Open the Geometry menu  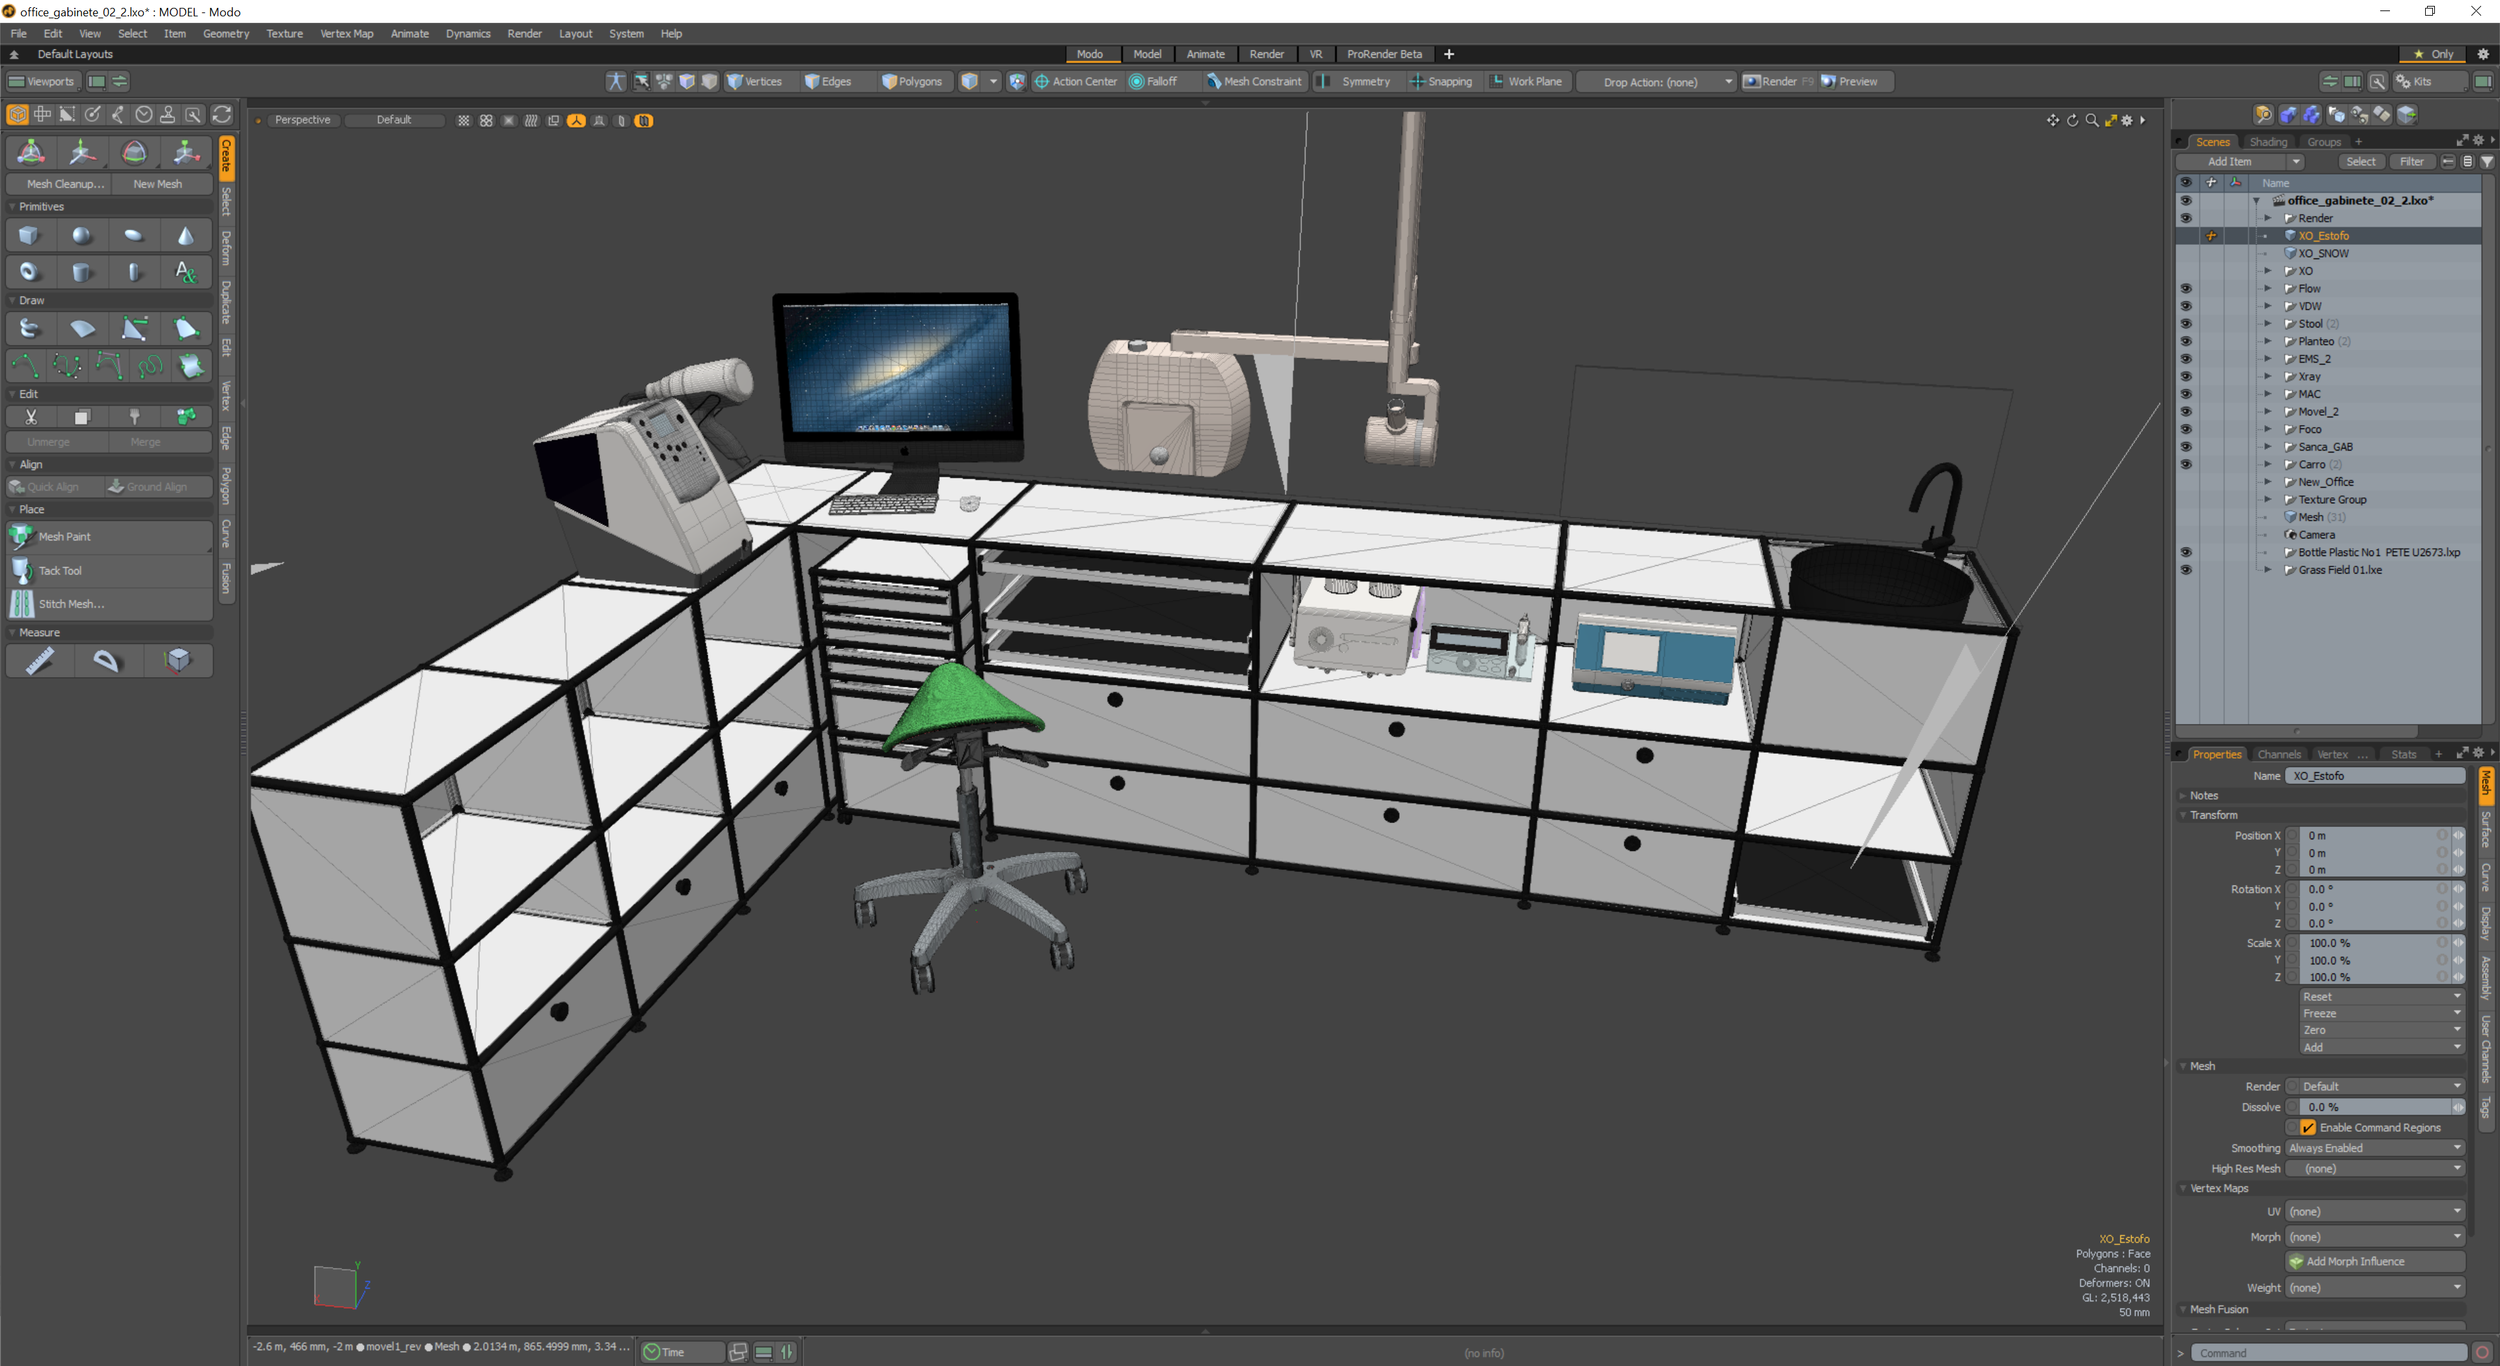tap(226, 34)
